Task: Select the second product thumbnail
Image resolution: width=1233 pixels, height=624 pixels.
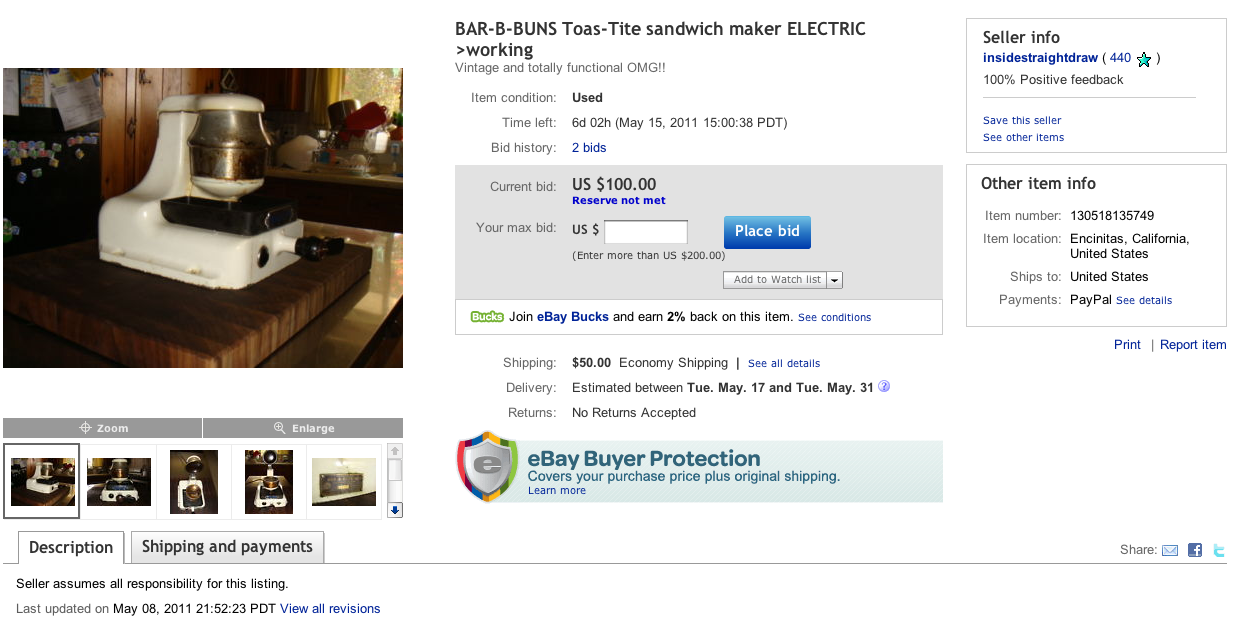Action: click(119, 482)
